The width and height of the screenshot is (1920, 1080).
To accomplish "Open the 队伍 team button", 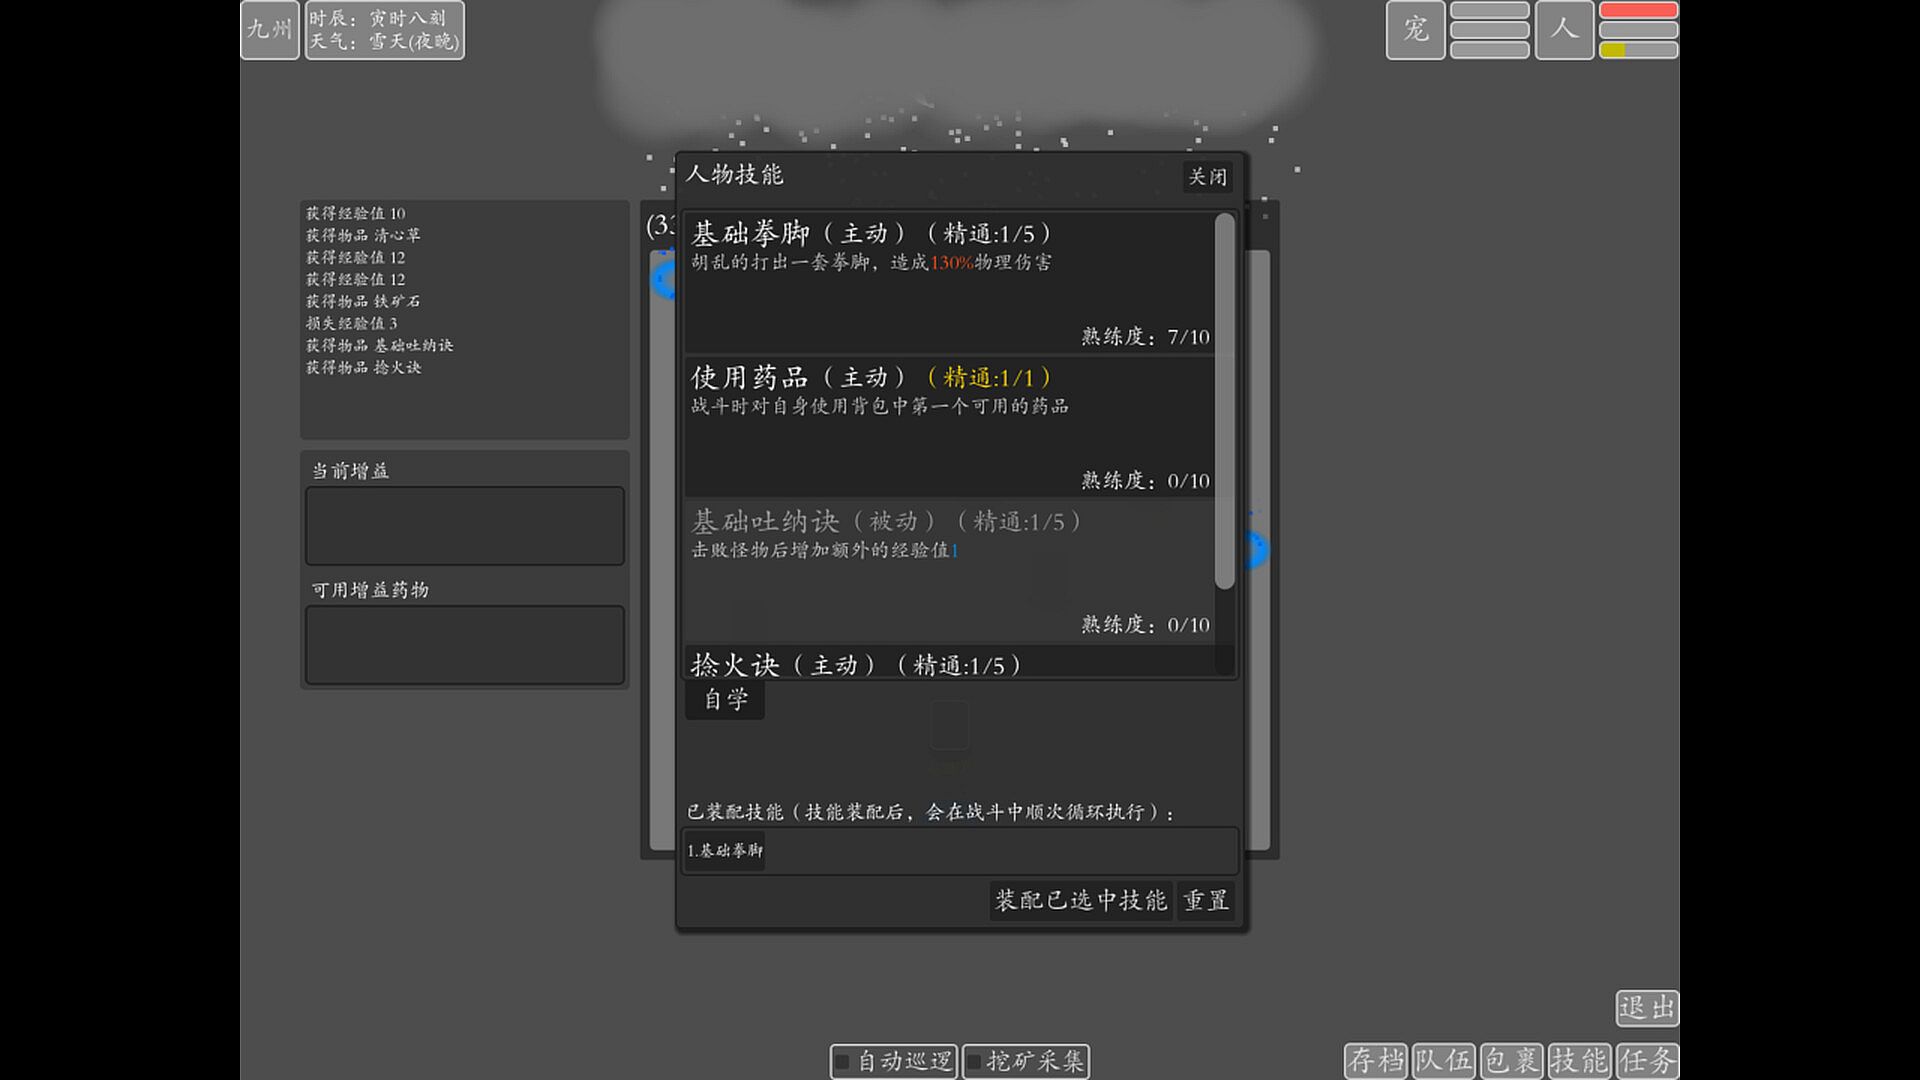I will pos(1444,1060).
